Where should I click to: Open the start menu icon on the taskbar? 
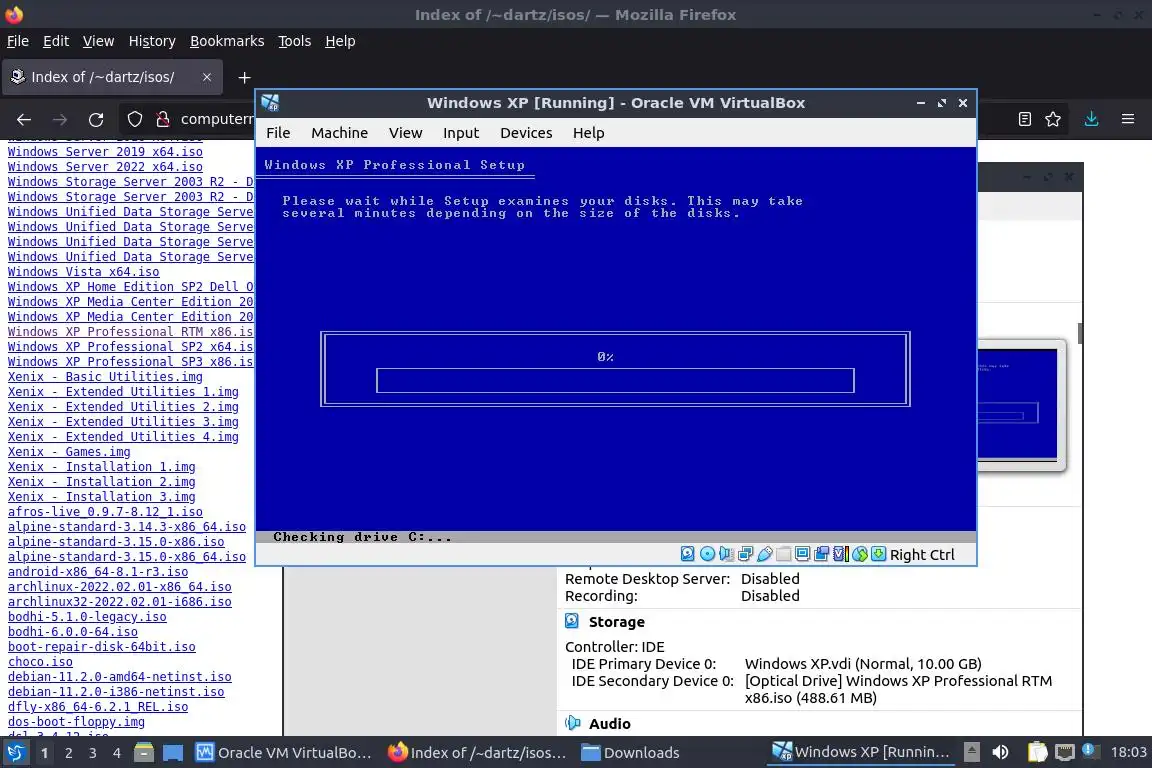(x=15, y=753)
